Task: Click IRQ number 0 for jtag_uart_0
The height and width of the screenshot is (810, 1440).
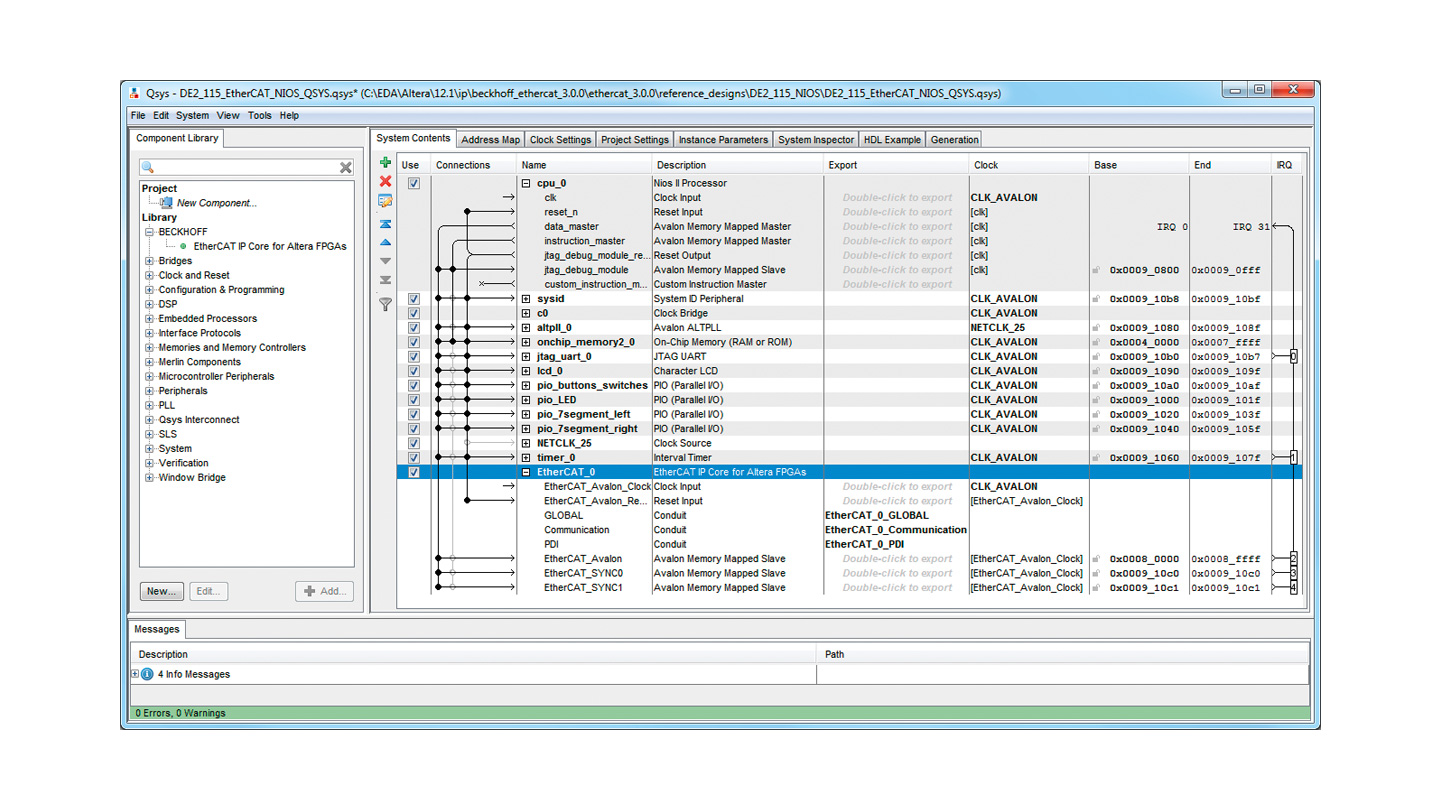Action: pyautogui.click(x=1293, y=357)
